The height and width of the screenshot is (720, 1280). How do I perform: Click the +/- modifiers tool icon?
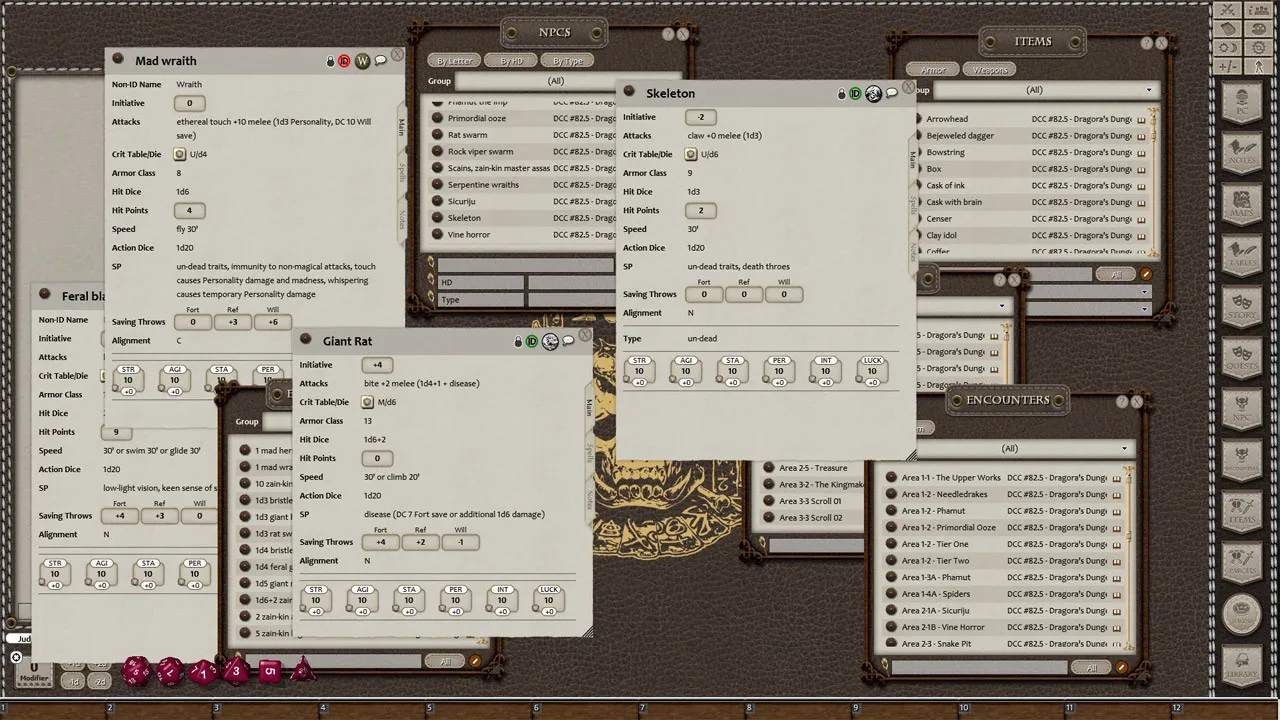[1229, 67]
